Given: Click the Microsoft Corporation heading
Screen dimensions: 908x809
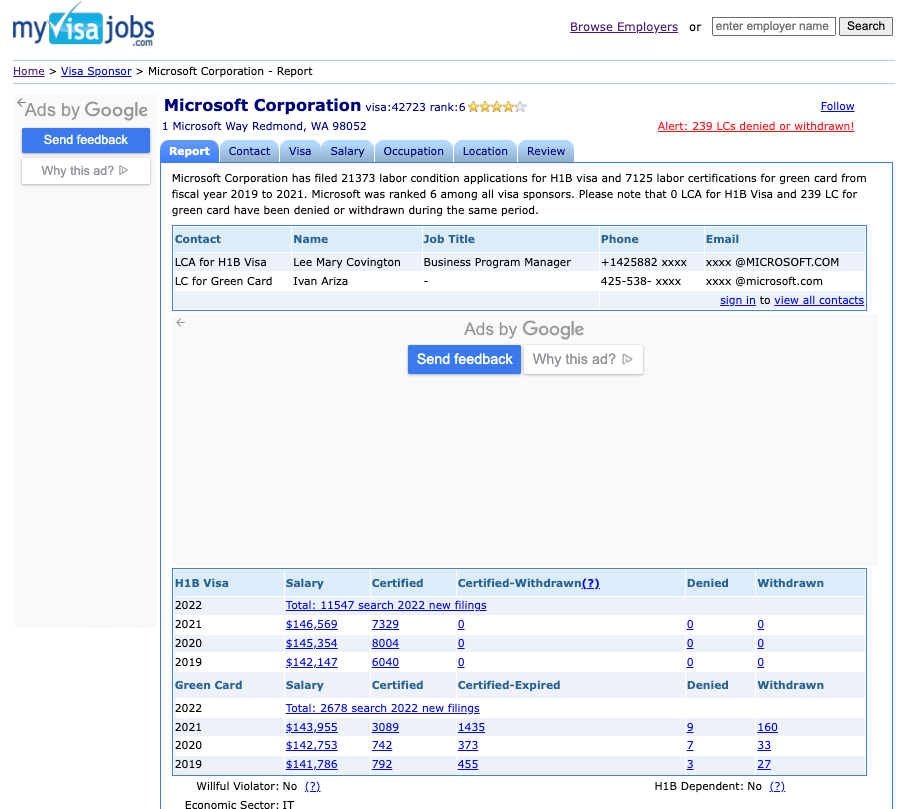Looking at the screenshot, I should point(262,105).
